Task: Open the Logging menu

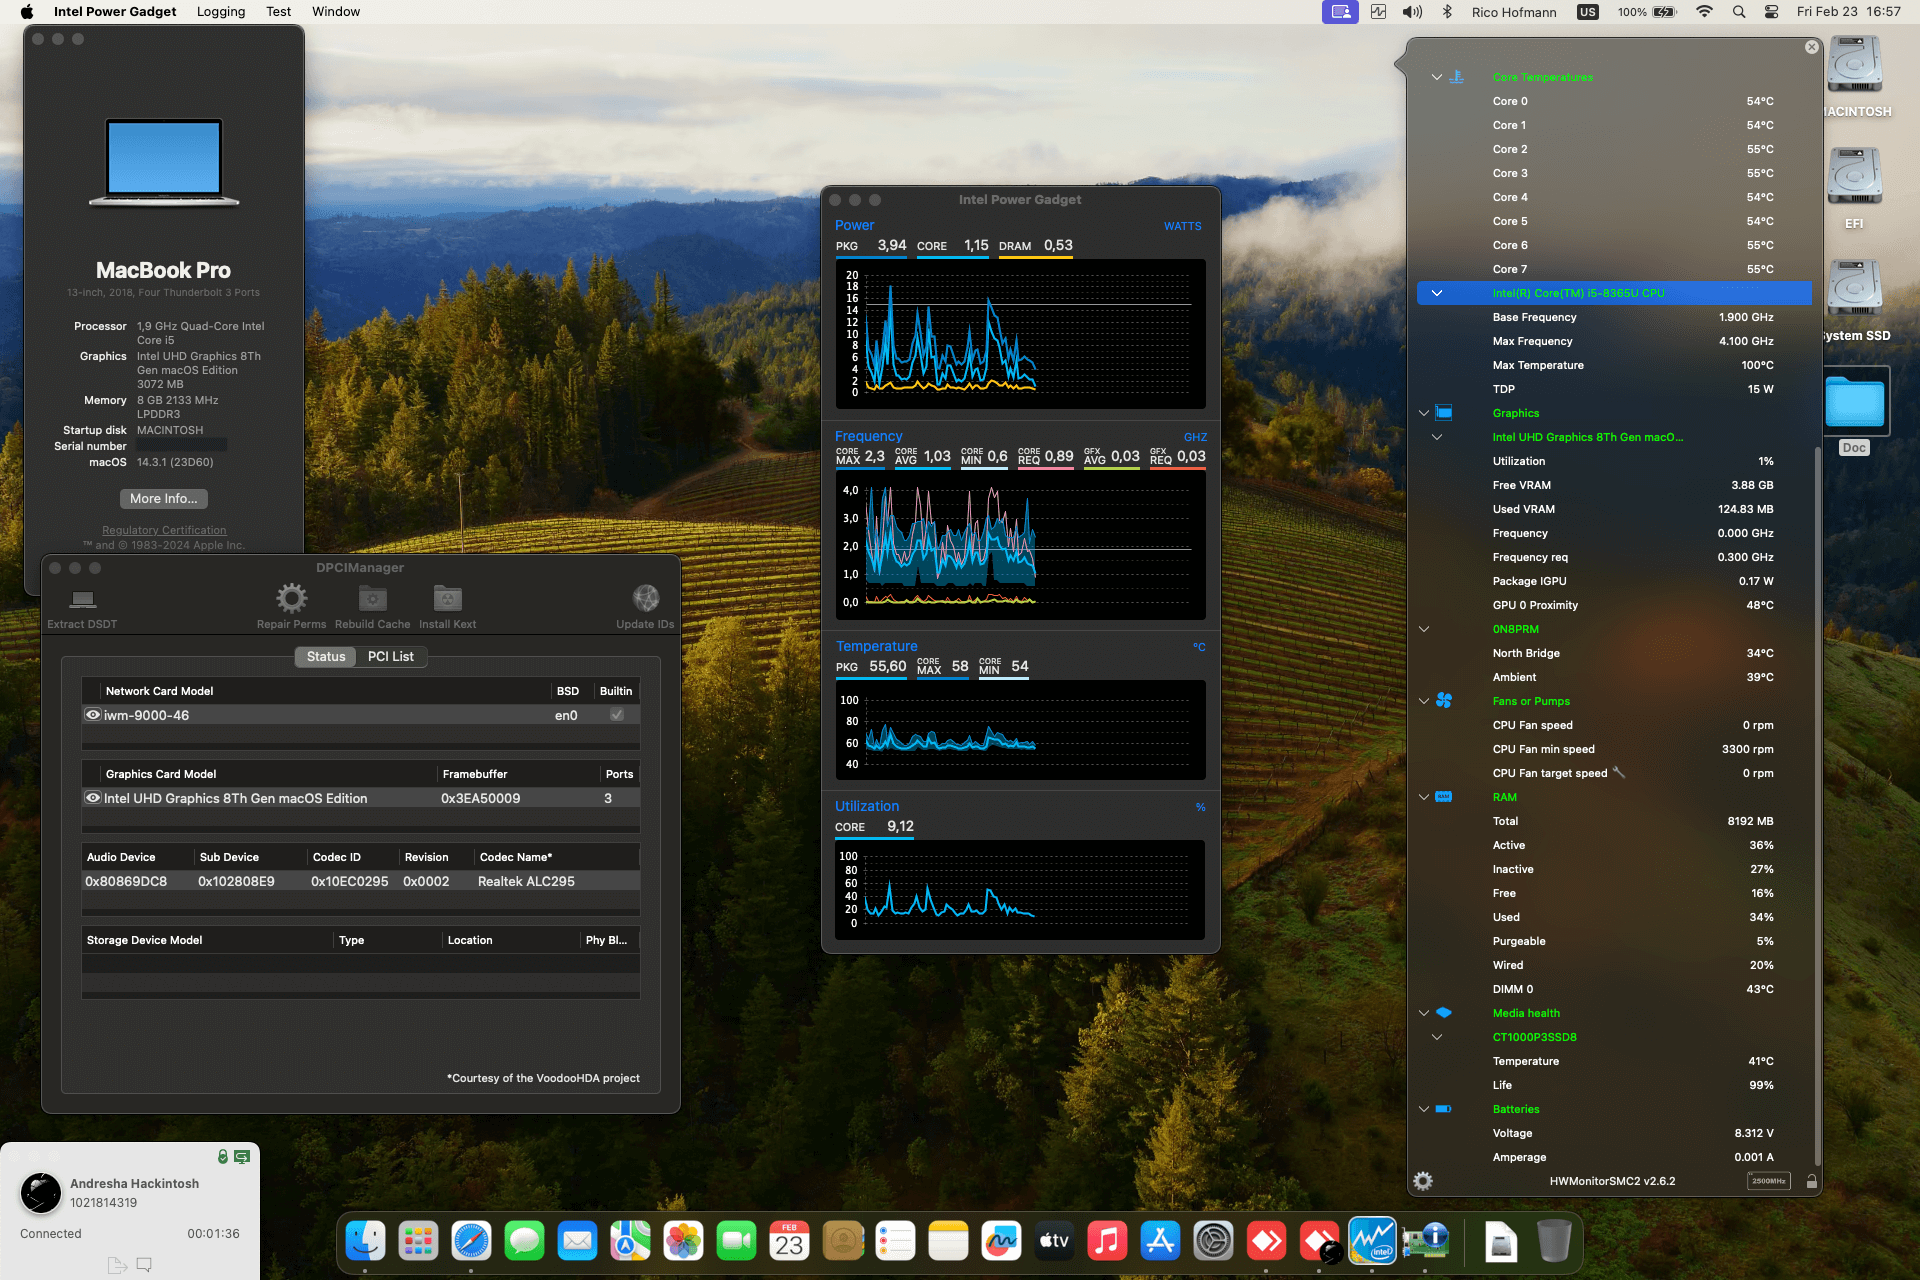Action: (x=221, y=11)
